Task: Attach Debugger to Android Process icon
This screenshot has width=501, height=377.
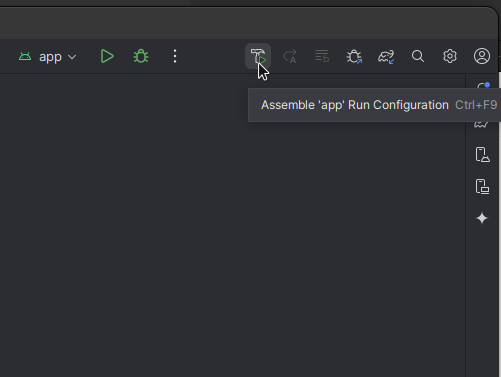Action: click(354, 56)
